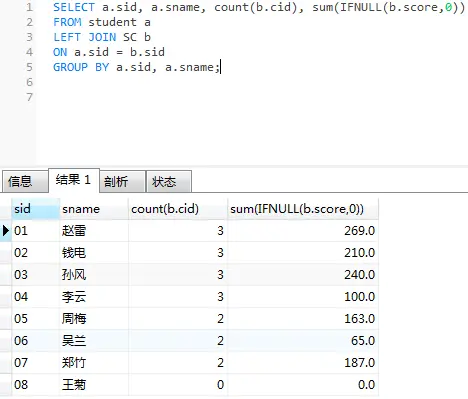Click the score sum 210.0

pyautogui.click(x=303, y=253)
